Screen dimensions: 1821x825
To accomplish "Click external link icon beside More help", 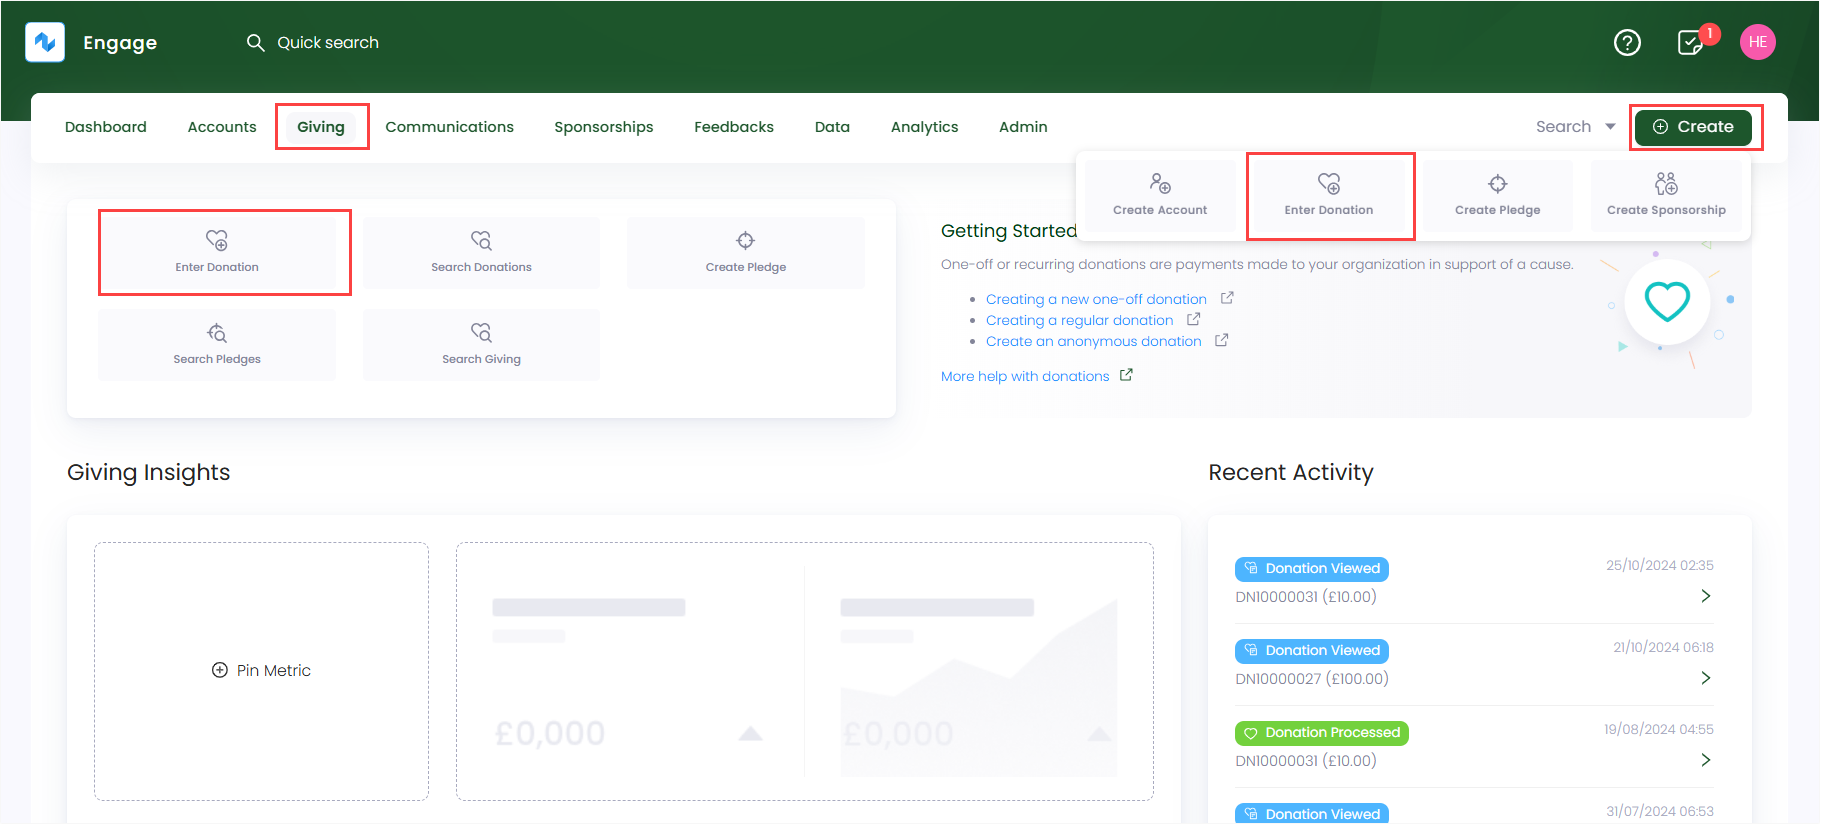I will click(x=1126, y=375).
